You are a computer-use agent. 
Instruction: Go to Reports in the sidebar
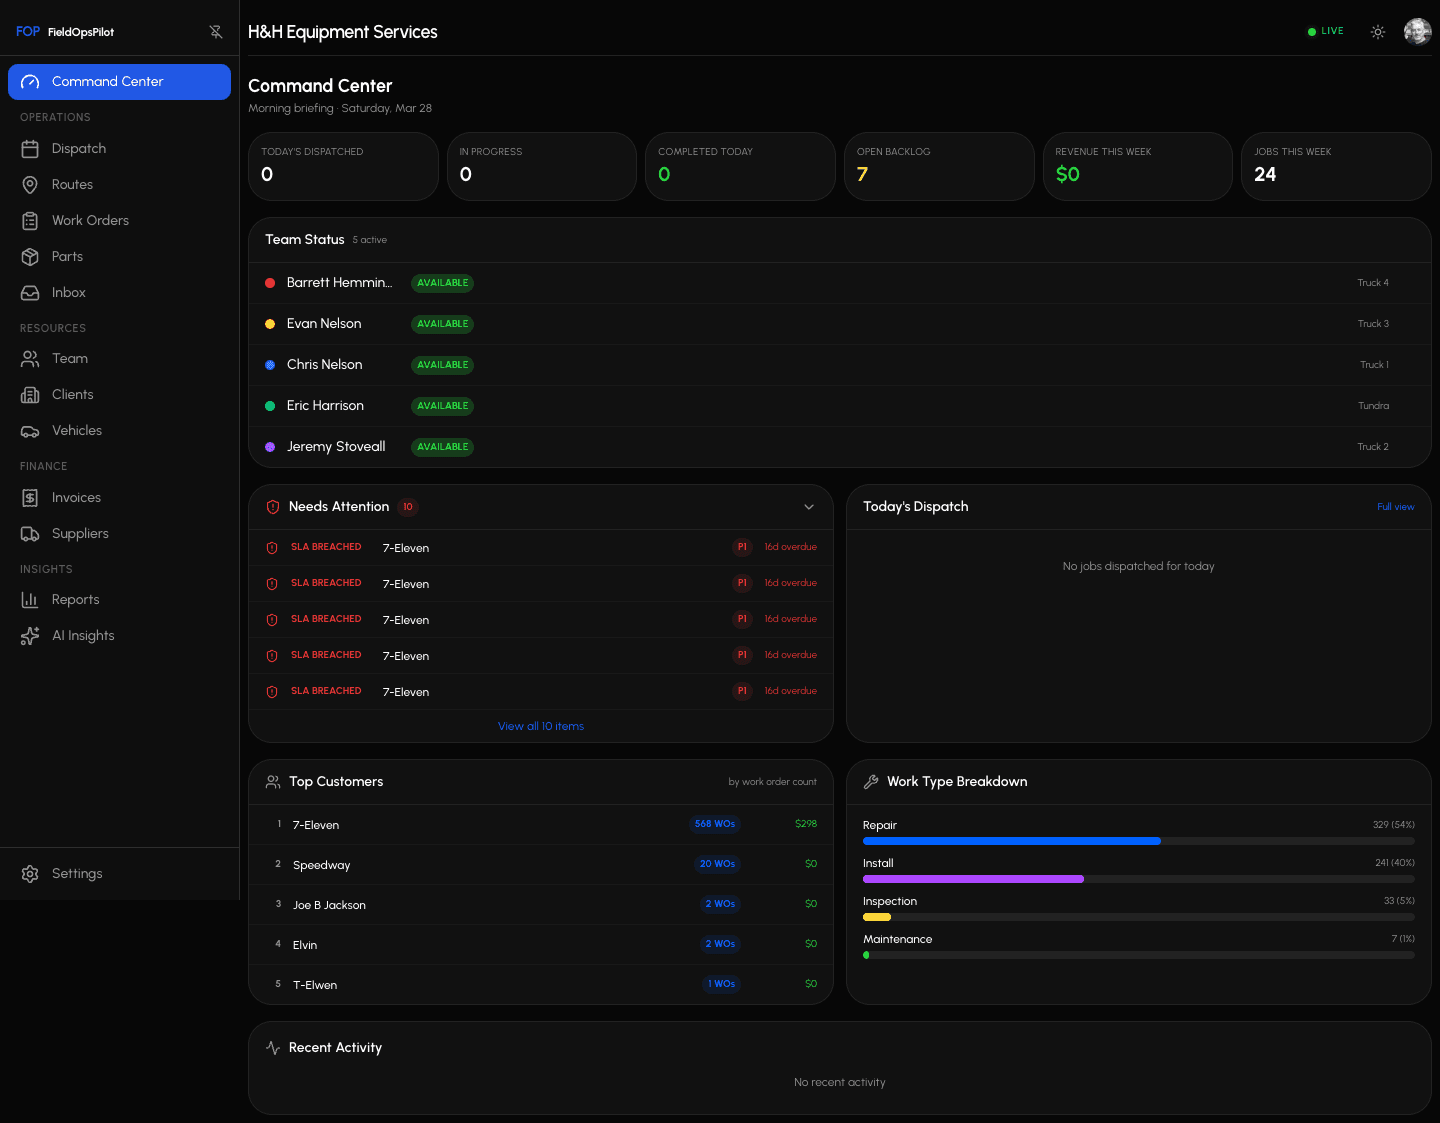point(75,600)
